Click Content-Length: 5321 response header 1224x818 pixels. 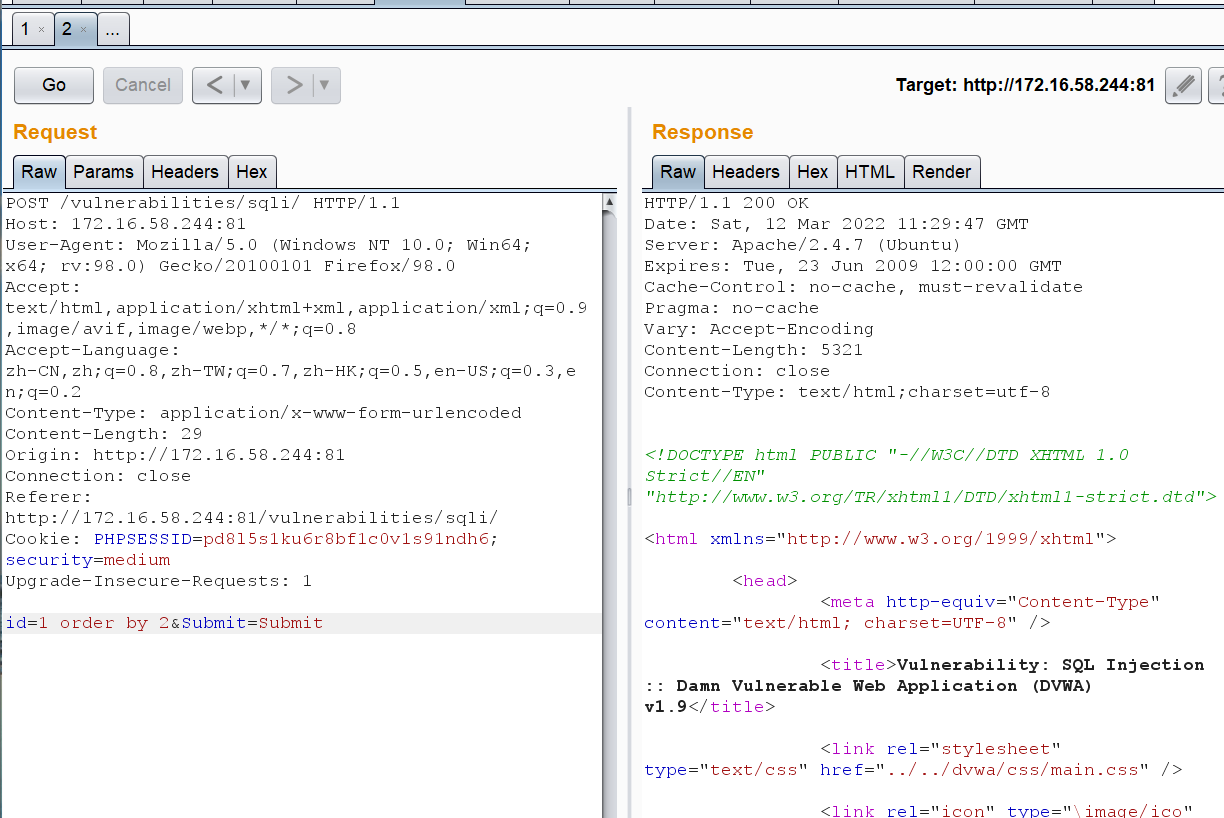[x=754, y=350]
